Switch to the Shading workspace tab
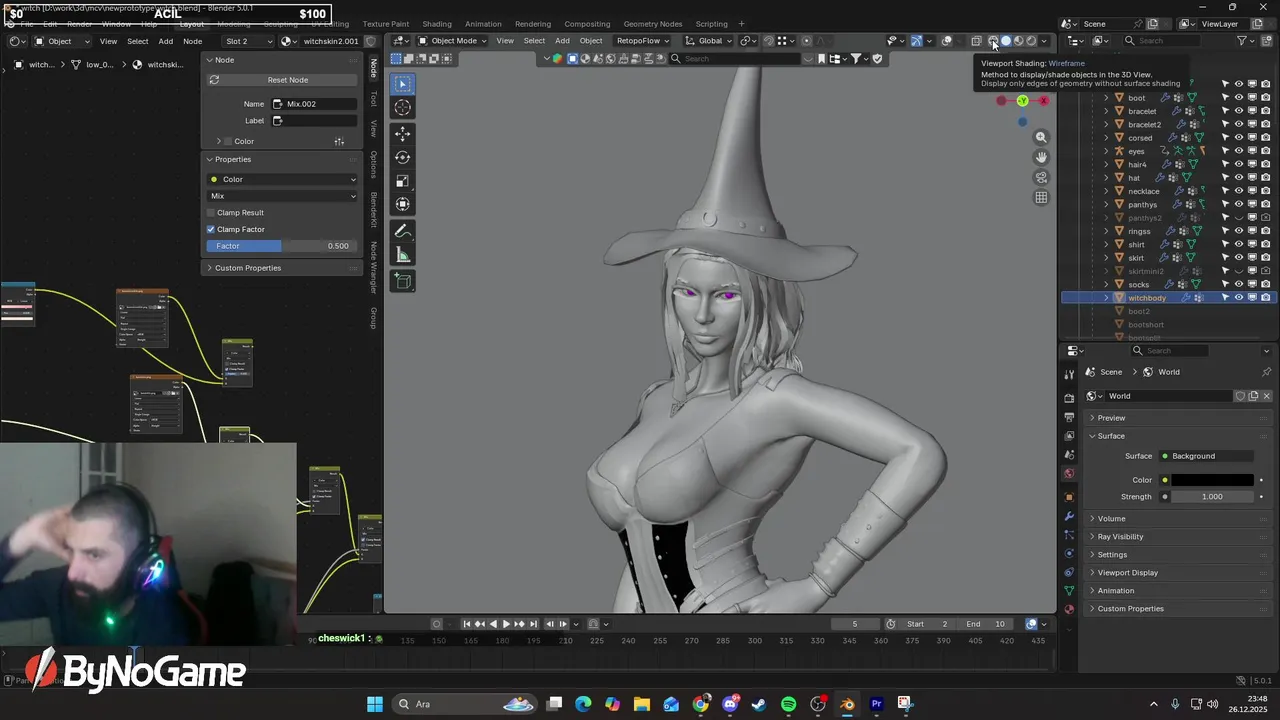Viewport: 1280px width, 720px height. [x=437, y=24]
